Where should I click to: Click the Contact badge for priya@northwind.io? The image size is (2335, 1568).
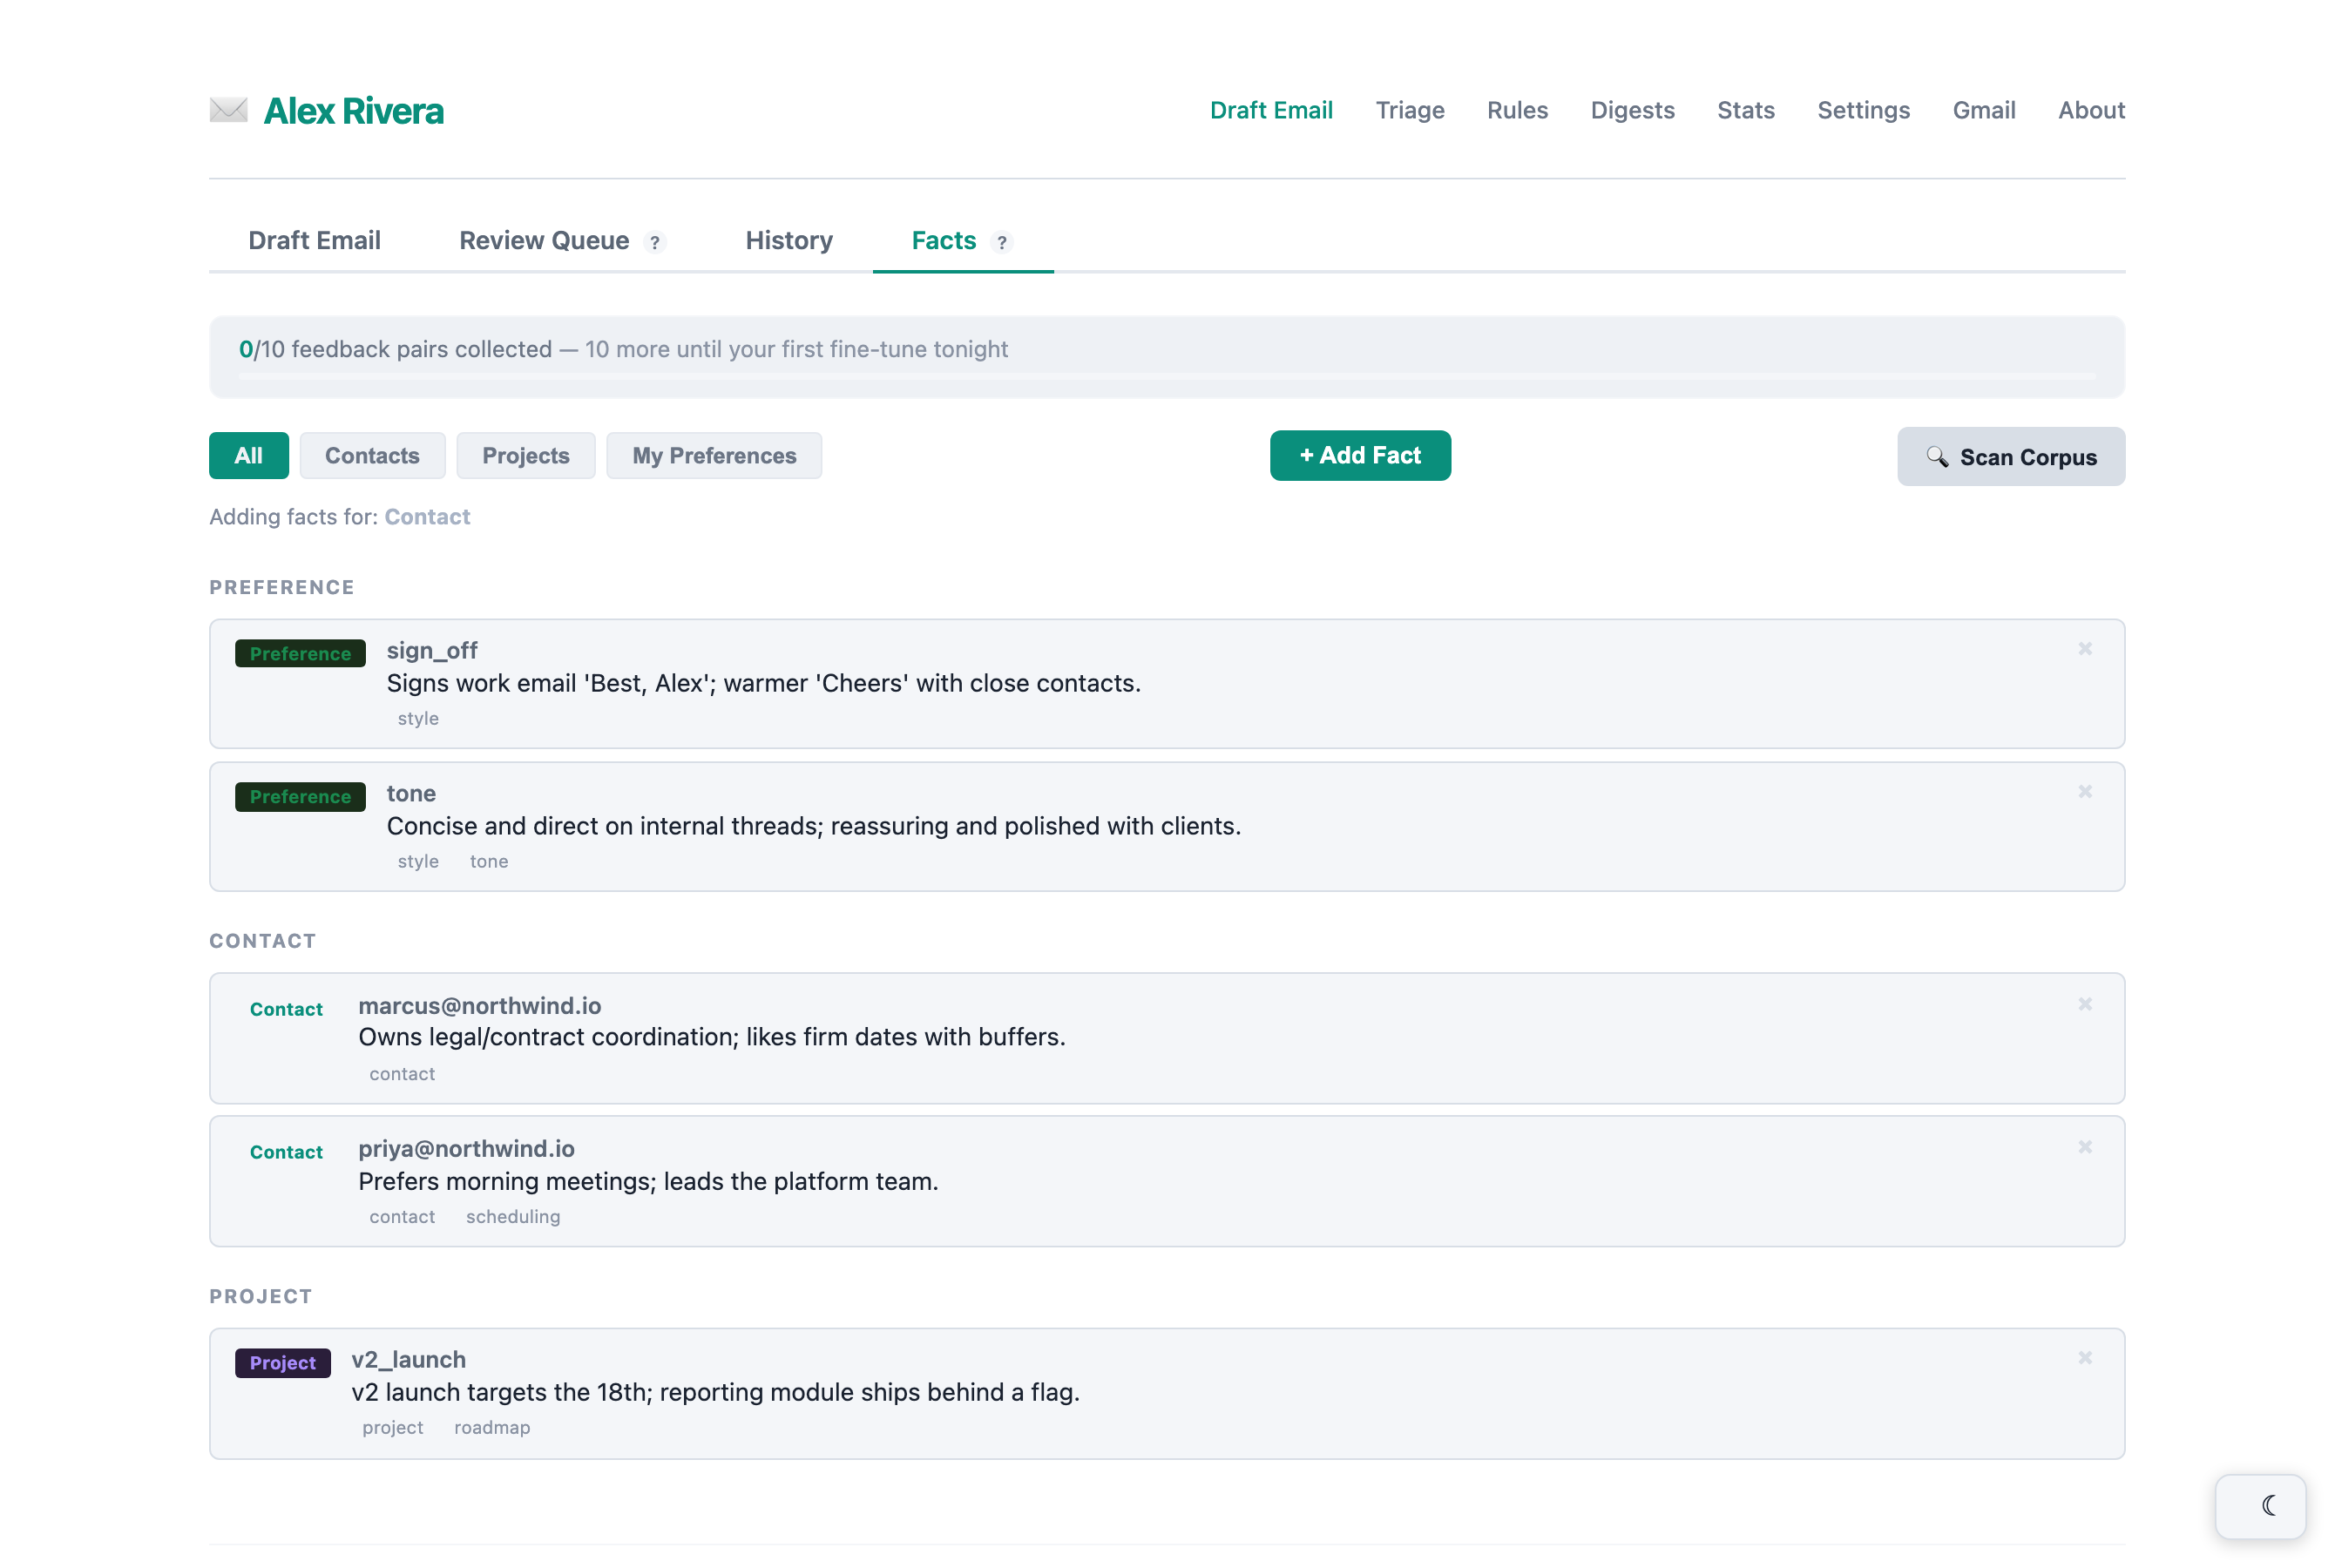pyautogui.click(x=286, y=1153)
